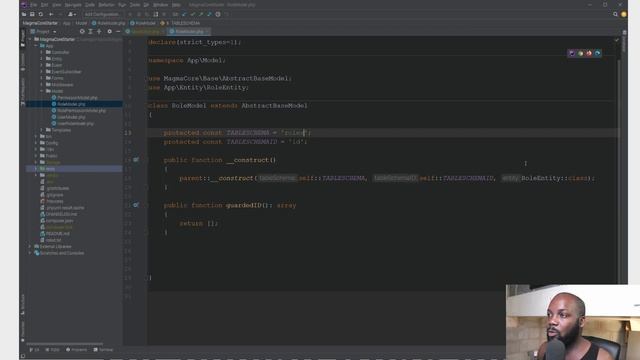The image size is (640, 360).
Task: Open file in Edge browser icon
Action: (598, 53)
